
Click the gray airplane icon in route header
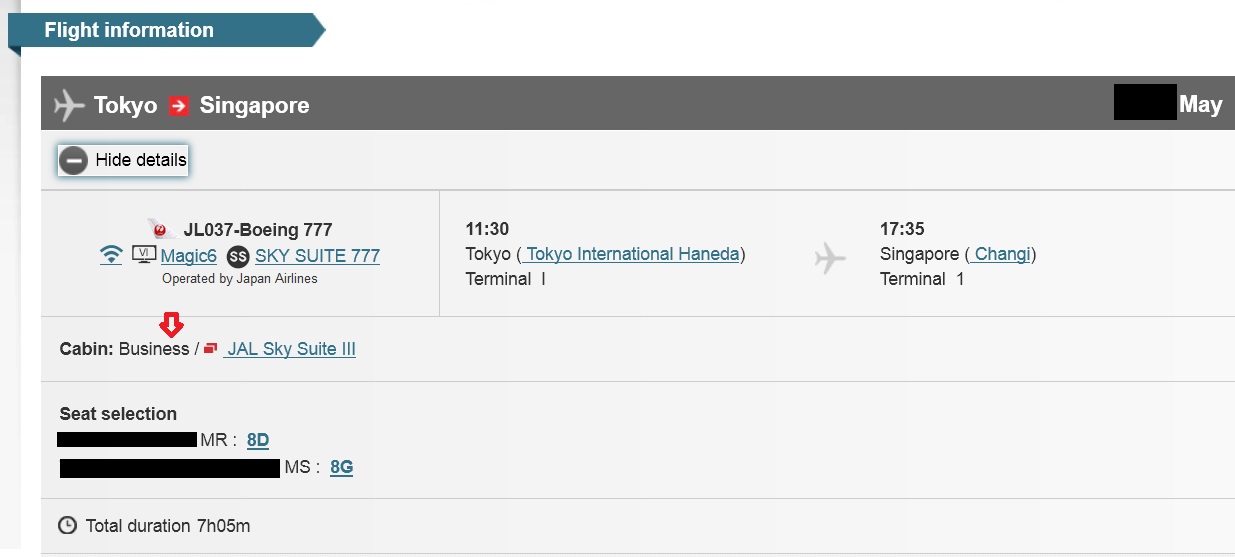click(x=69, y=105)
